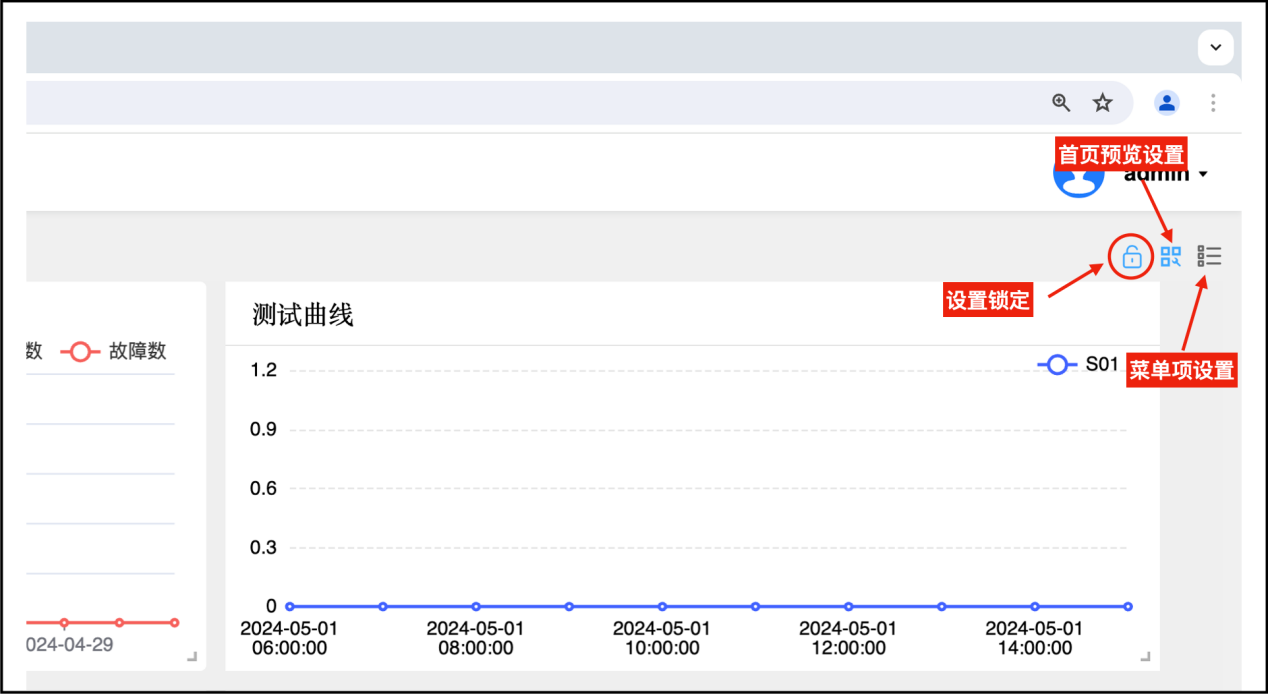Click the unlock padlock icon

pos(1131,257)
